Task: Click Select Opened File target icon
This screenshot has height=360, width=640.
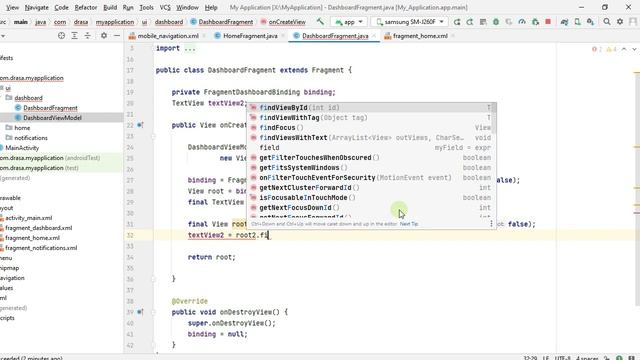Action: click(x=61, y=36)
